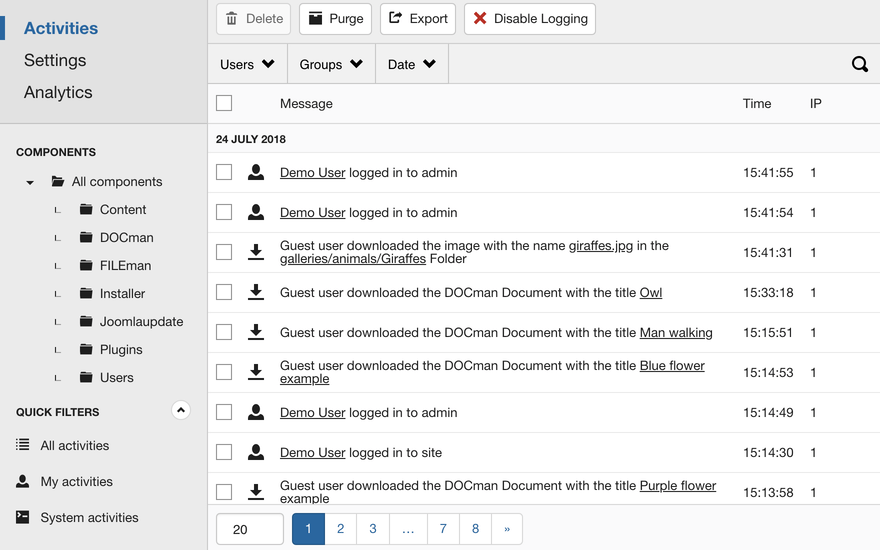Click download icon beside the Owl document row
880x550 pixels.
click(x=256, y=292)
